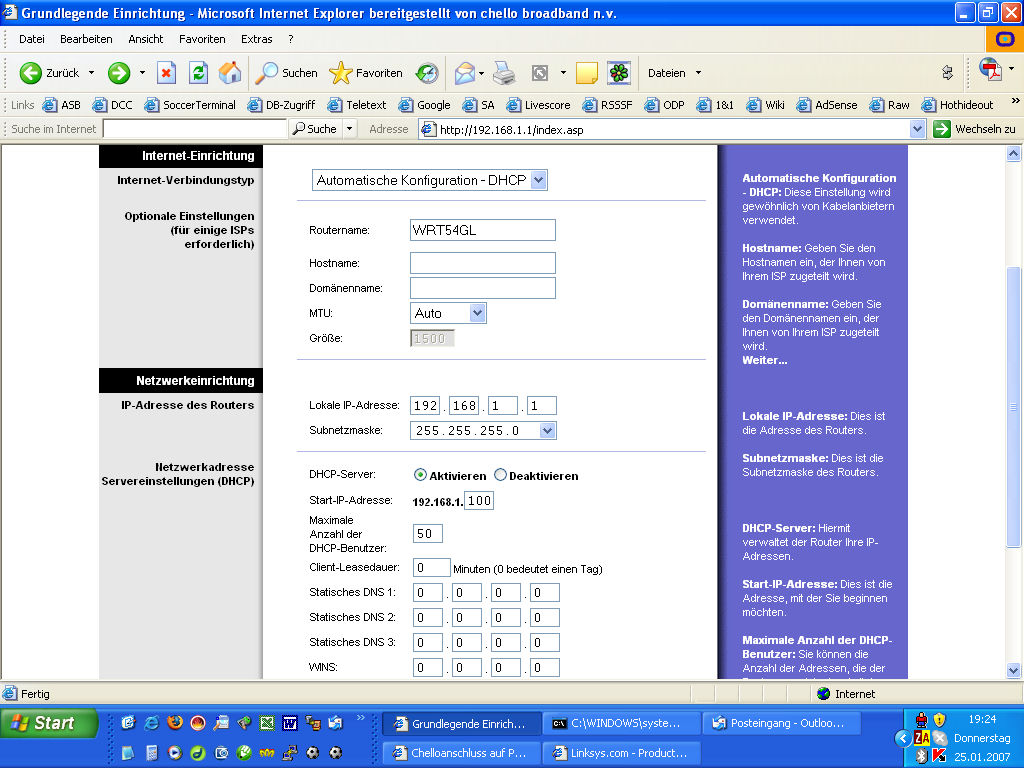This screenshot has width=1024, height=768.
Task: Click the Start-IP-Adresse last octet field
Action: 479,501
